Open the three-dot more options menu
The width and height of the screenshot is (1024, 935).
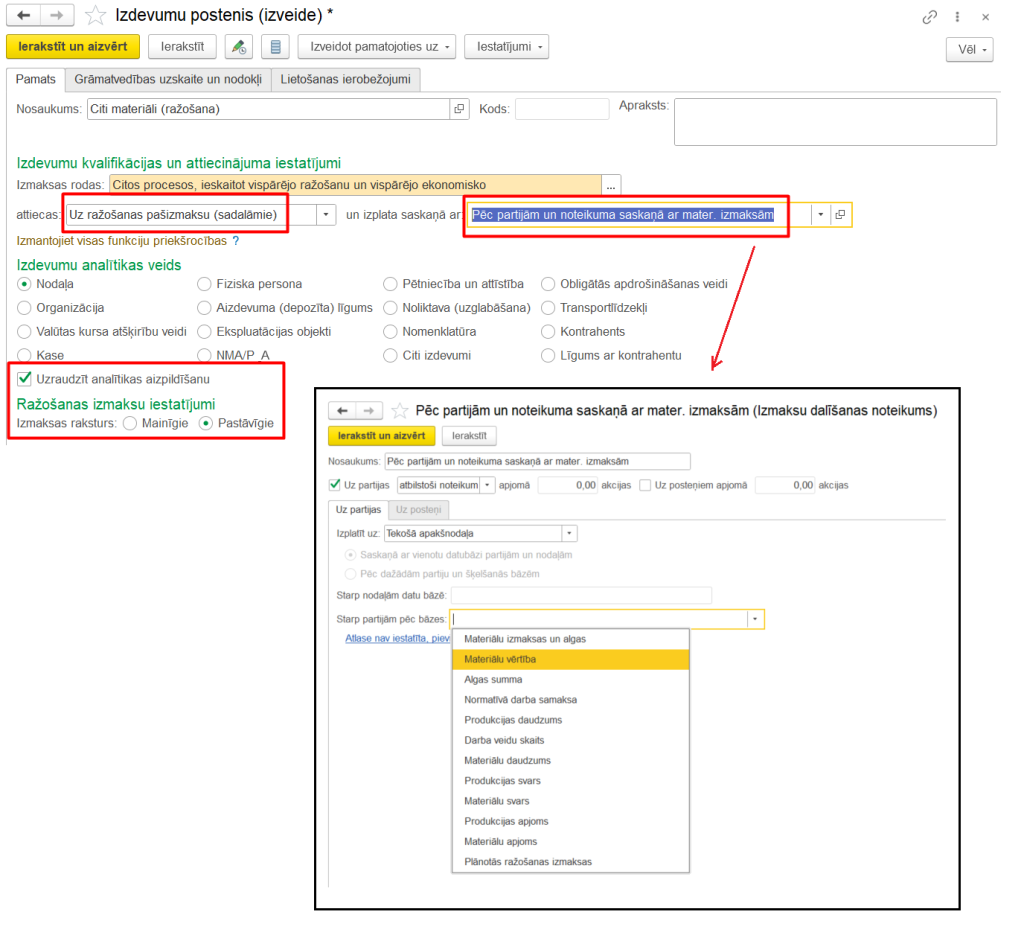point(958,17)
